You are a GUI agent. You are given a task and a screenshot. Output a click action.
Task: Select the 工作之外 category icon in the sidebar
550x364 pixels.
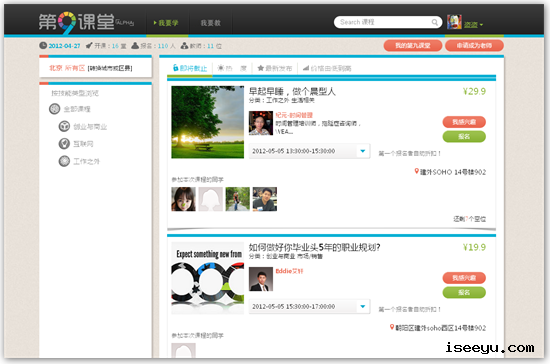point(64,161)
